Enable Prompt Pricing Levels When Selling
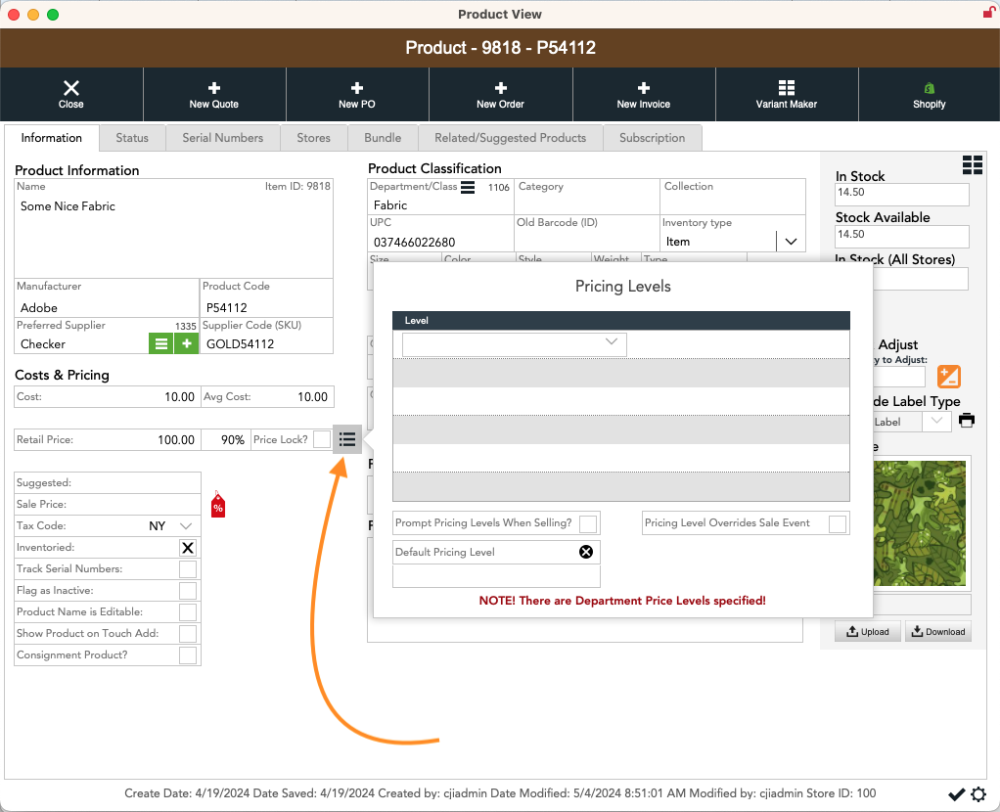Screen dimensions: 1000x812 (x=588, y=523)
